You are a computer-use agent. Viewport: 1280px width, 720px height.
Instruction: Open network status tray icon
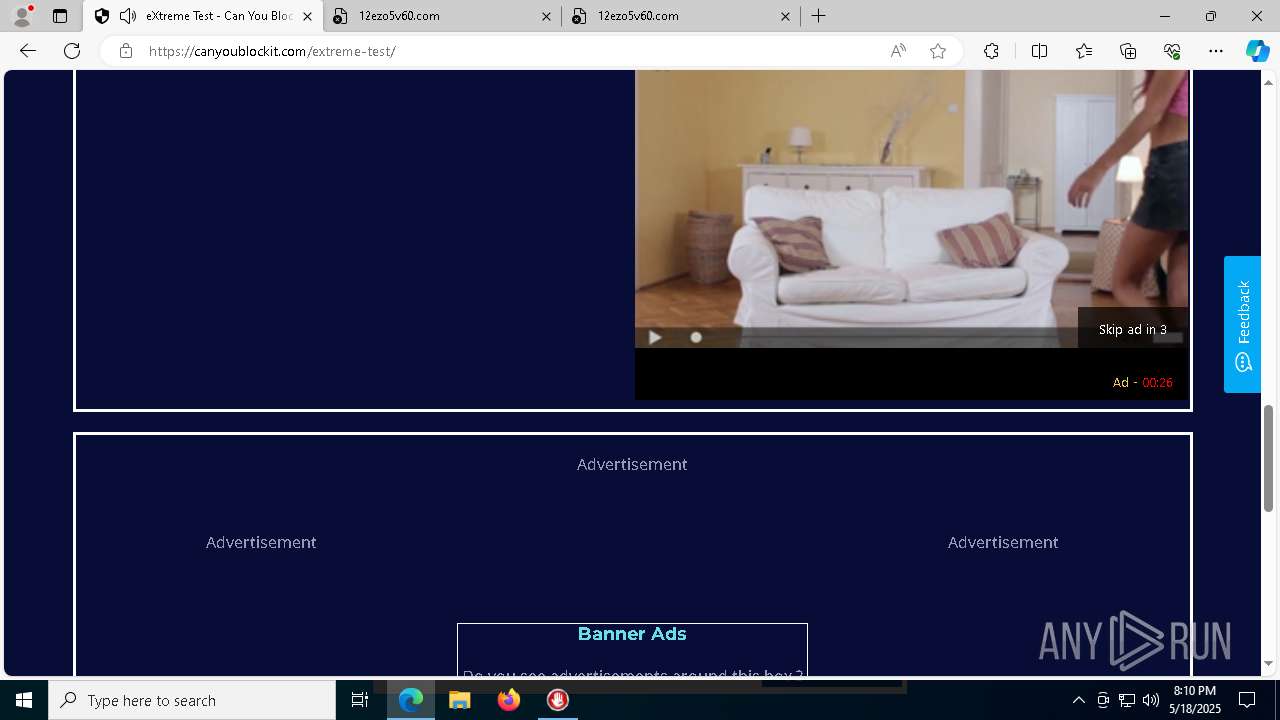(1127, 700)
